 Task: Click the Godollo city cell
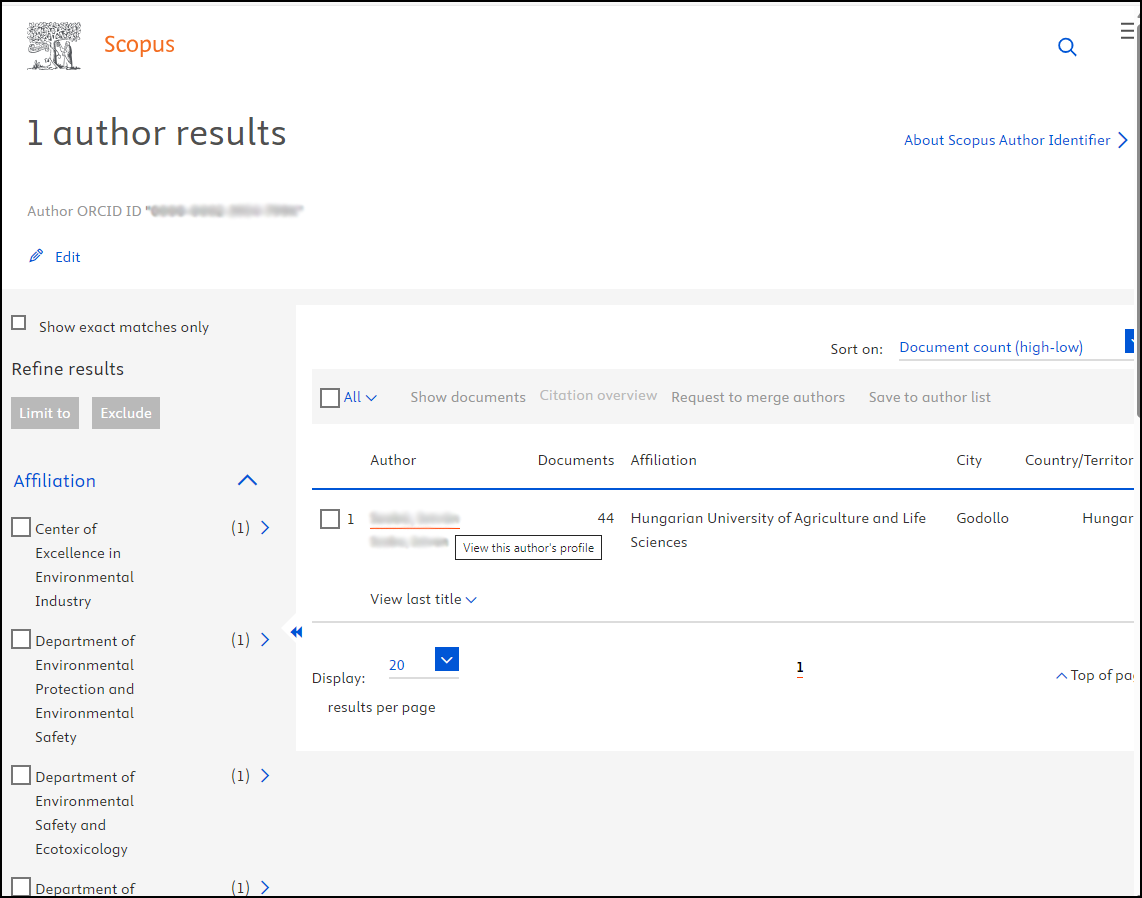pos(982,518)
